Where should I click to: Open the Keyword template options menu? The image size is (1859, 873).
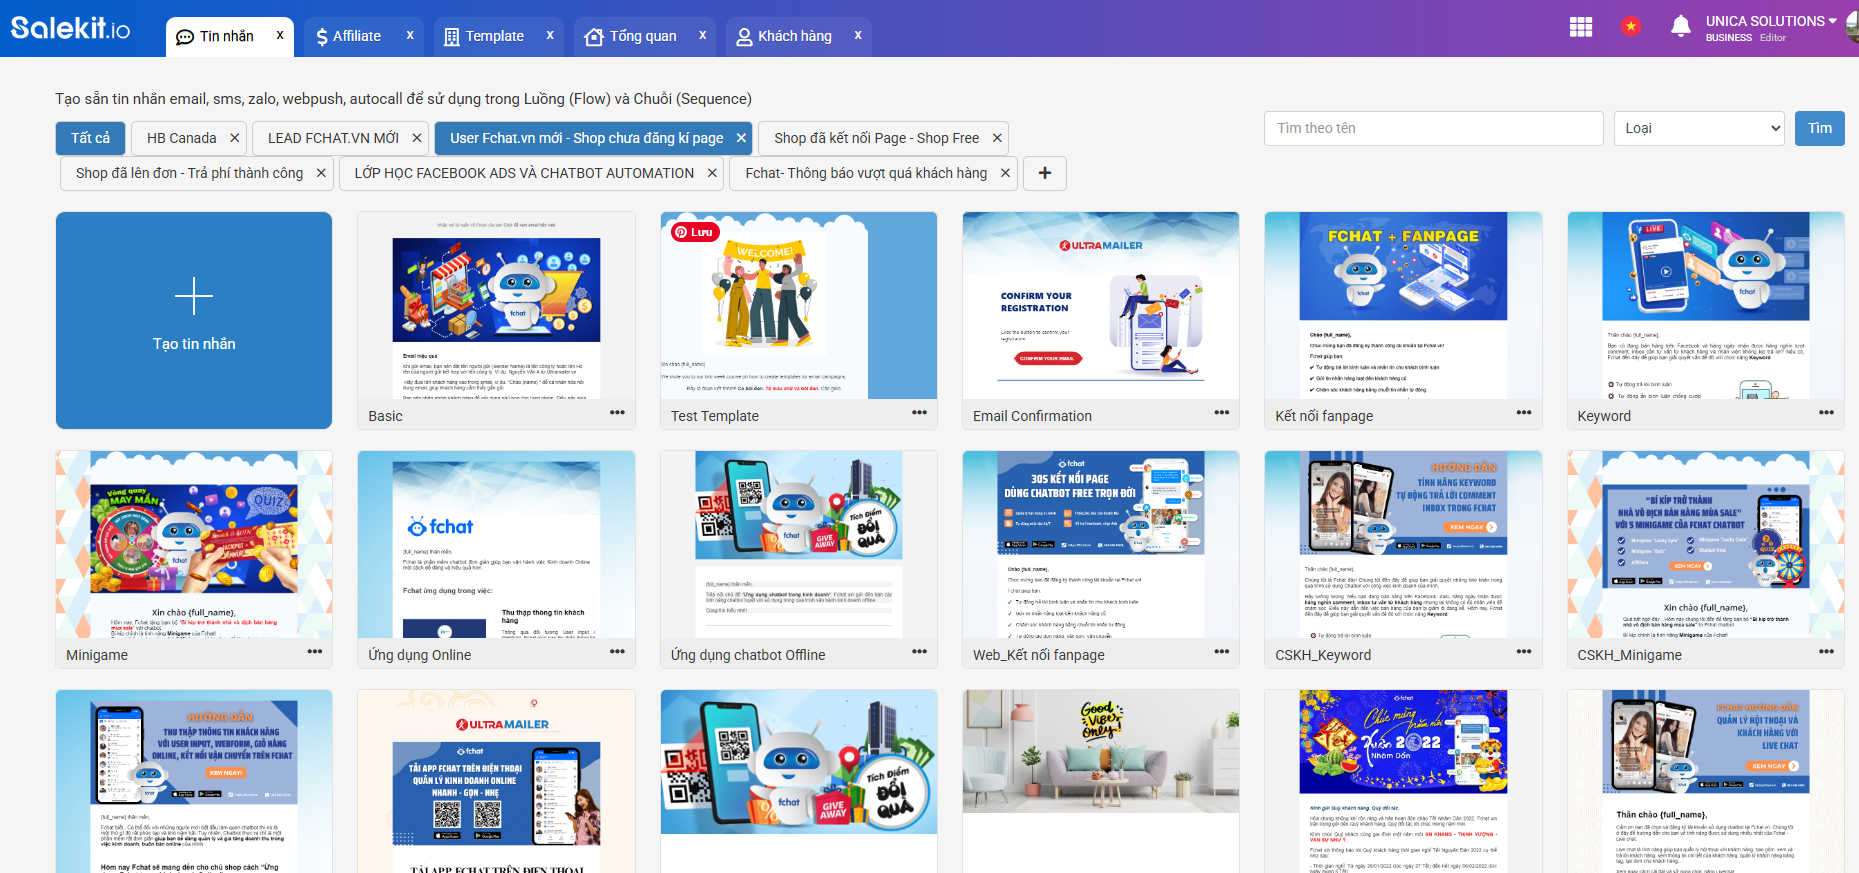click(1826, 413)
